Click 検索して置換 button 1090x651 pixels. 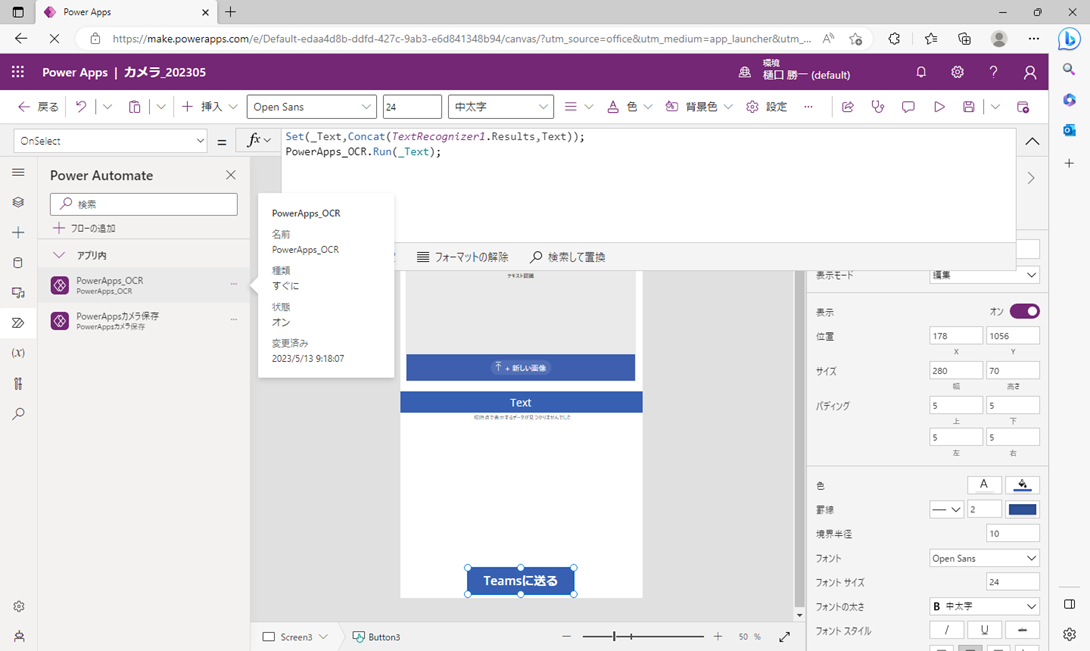(567, 257)
